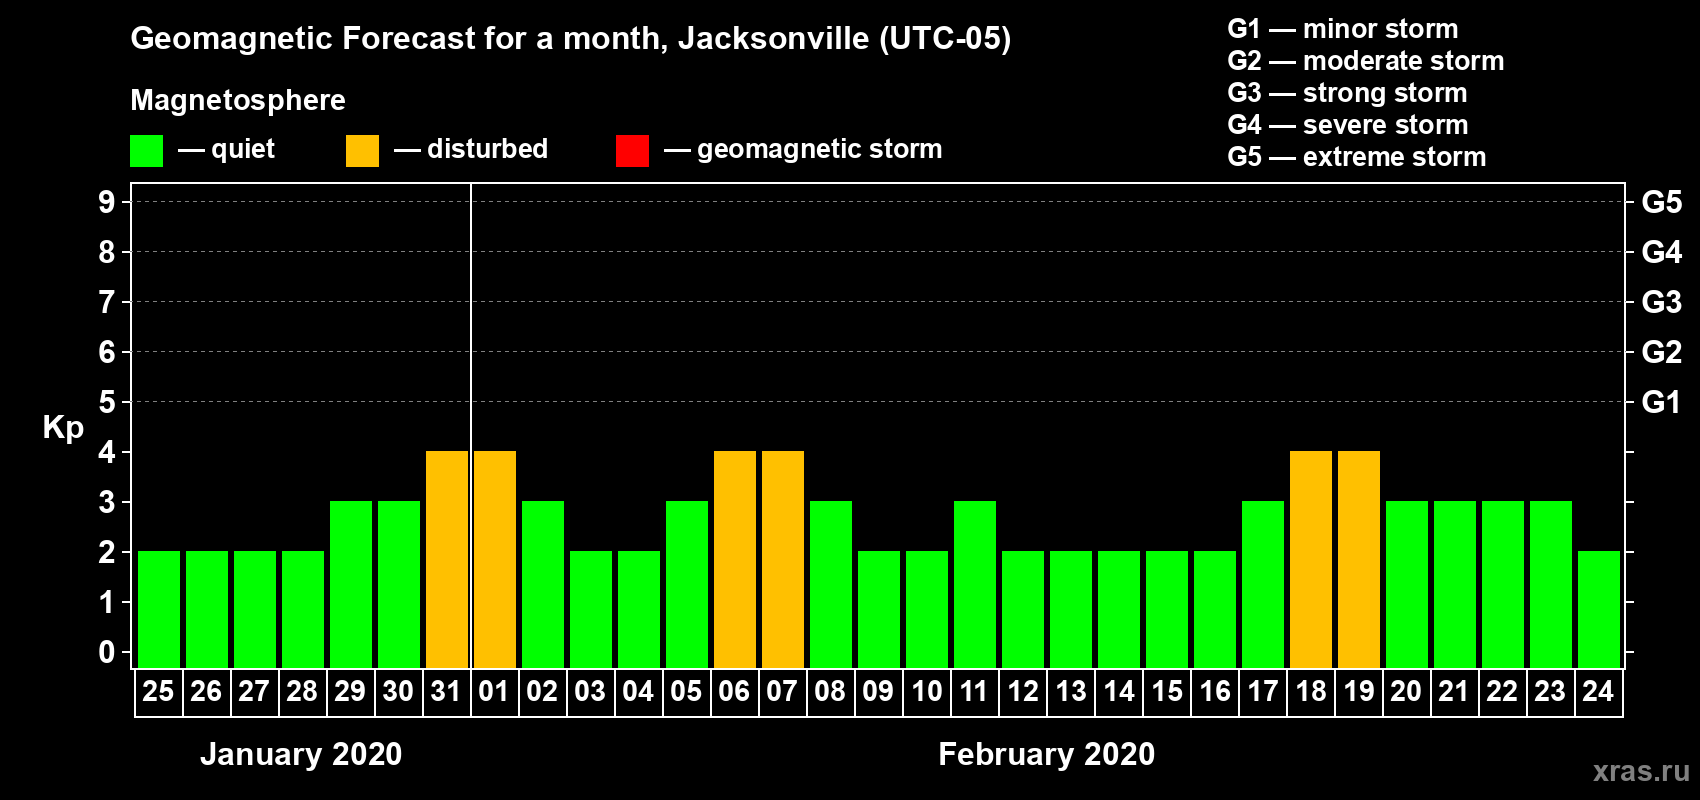Click the 'G2 — moderate storm' legend line
Viewport: 1700px width, 800px height.
click(1365, 61)
